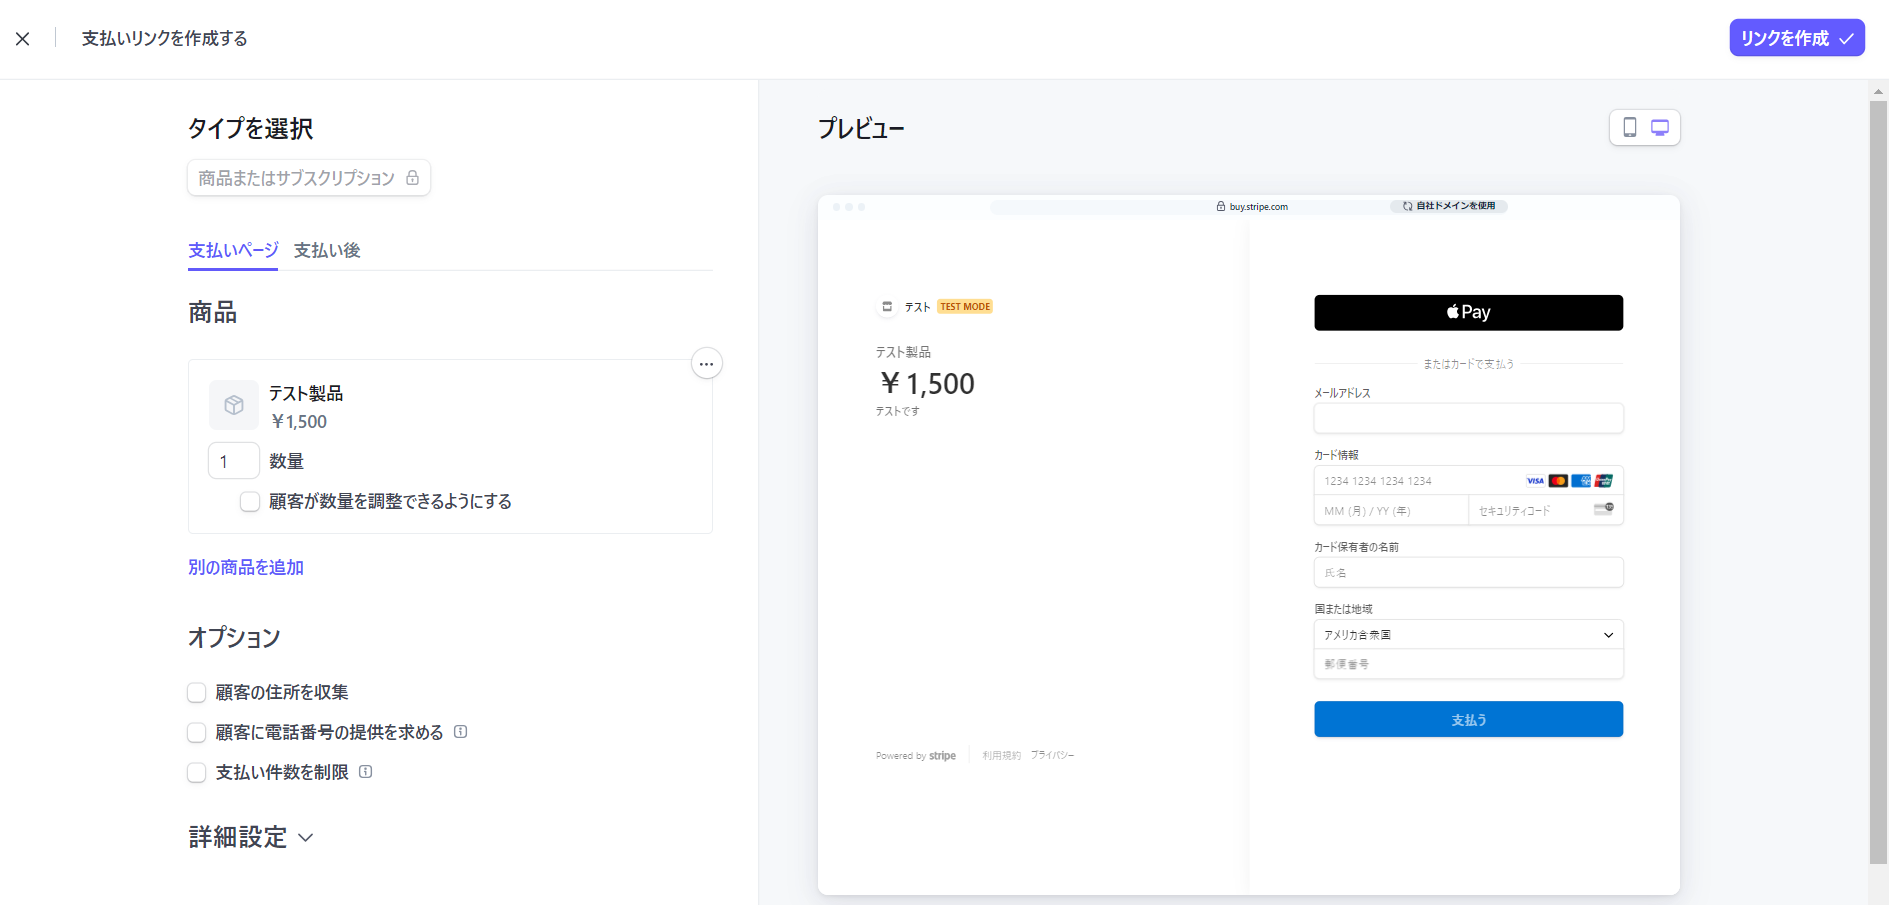This screenshot has height=905, width=1889.
Task: Click the セキュリティコード field in preview
Action: tap(1546, 510)
